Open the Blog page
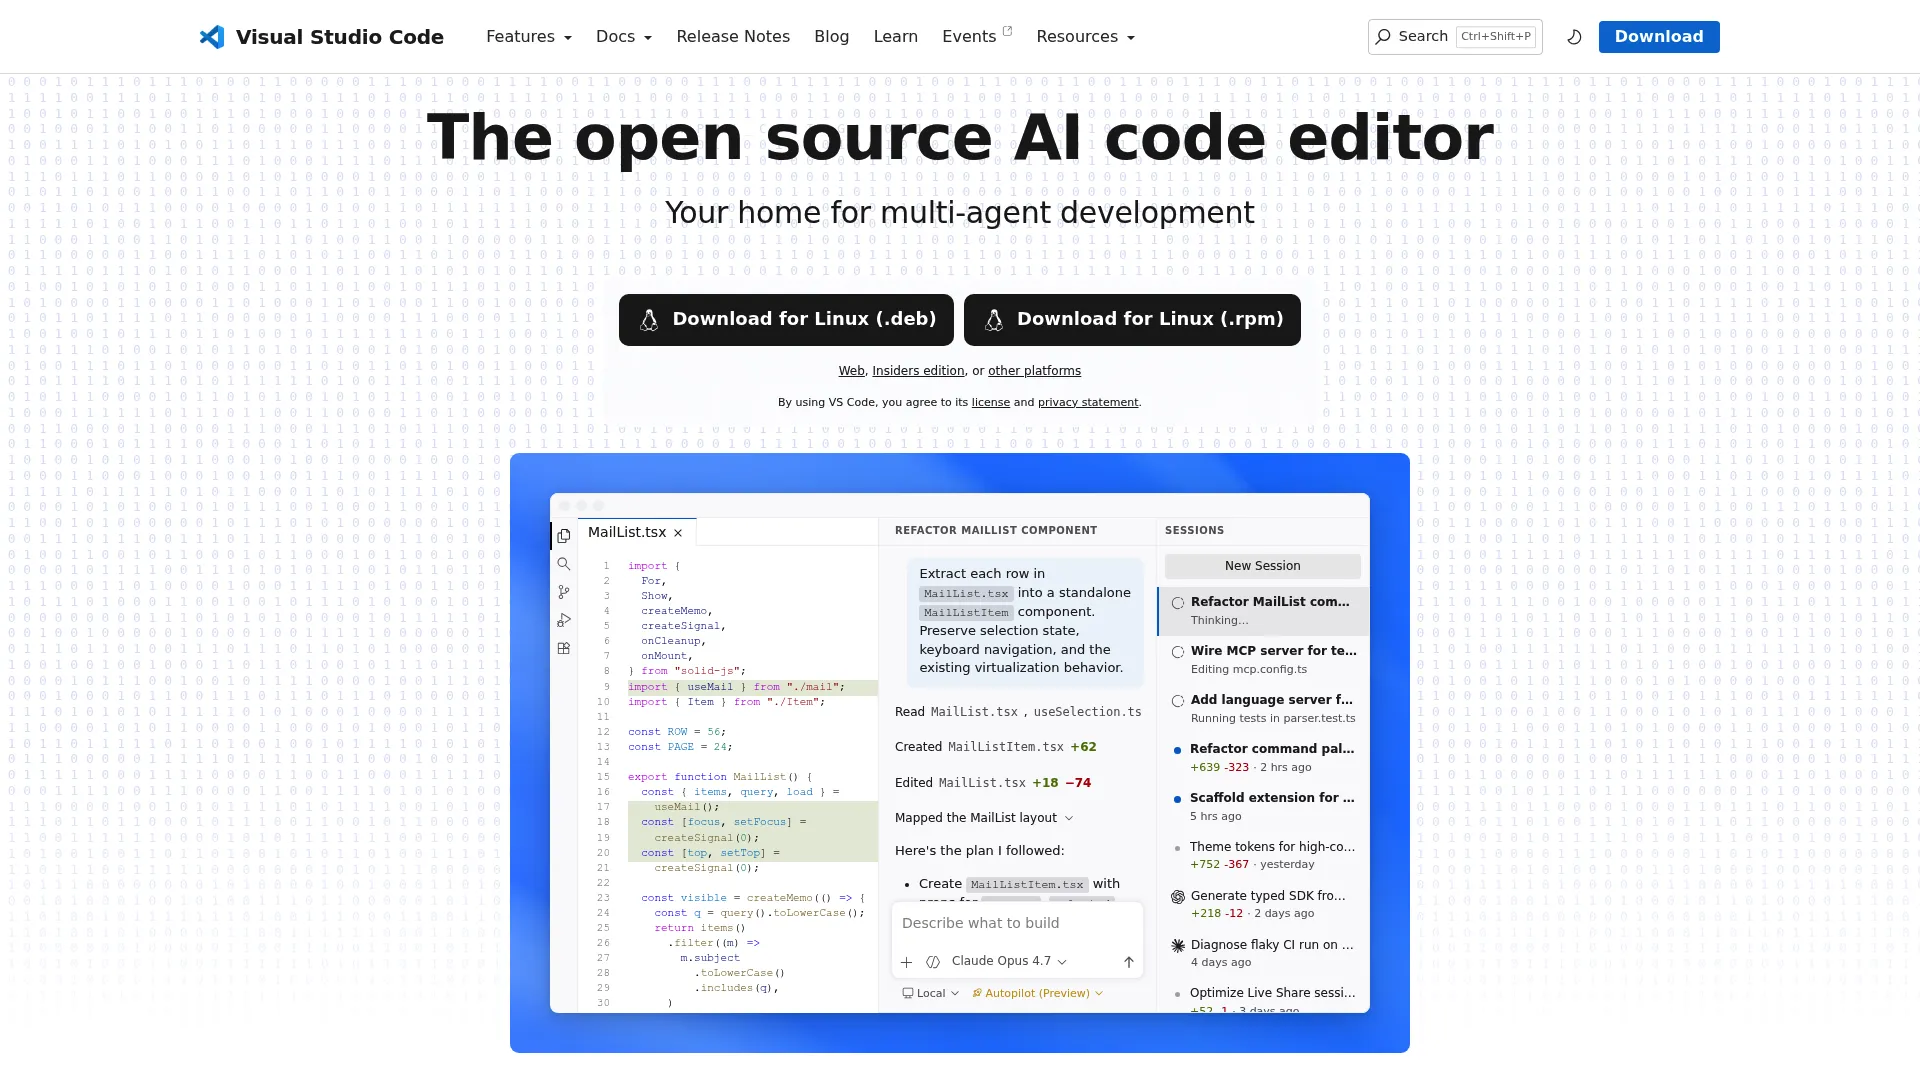This screenshot has height=1080, width=1920. 831,37
